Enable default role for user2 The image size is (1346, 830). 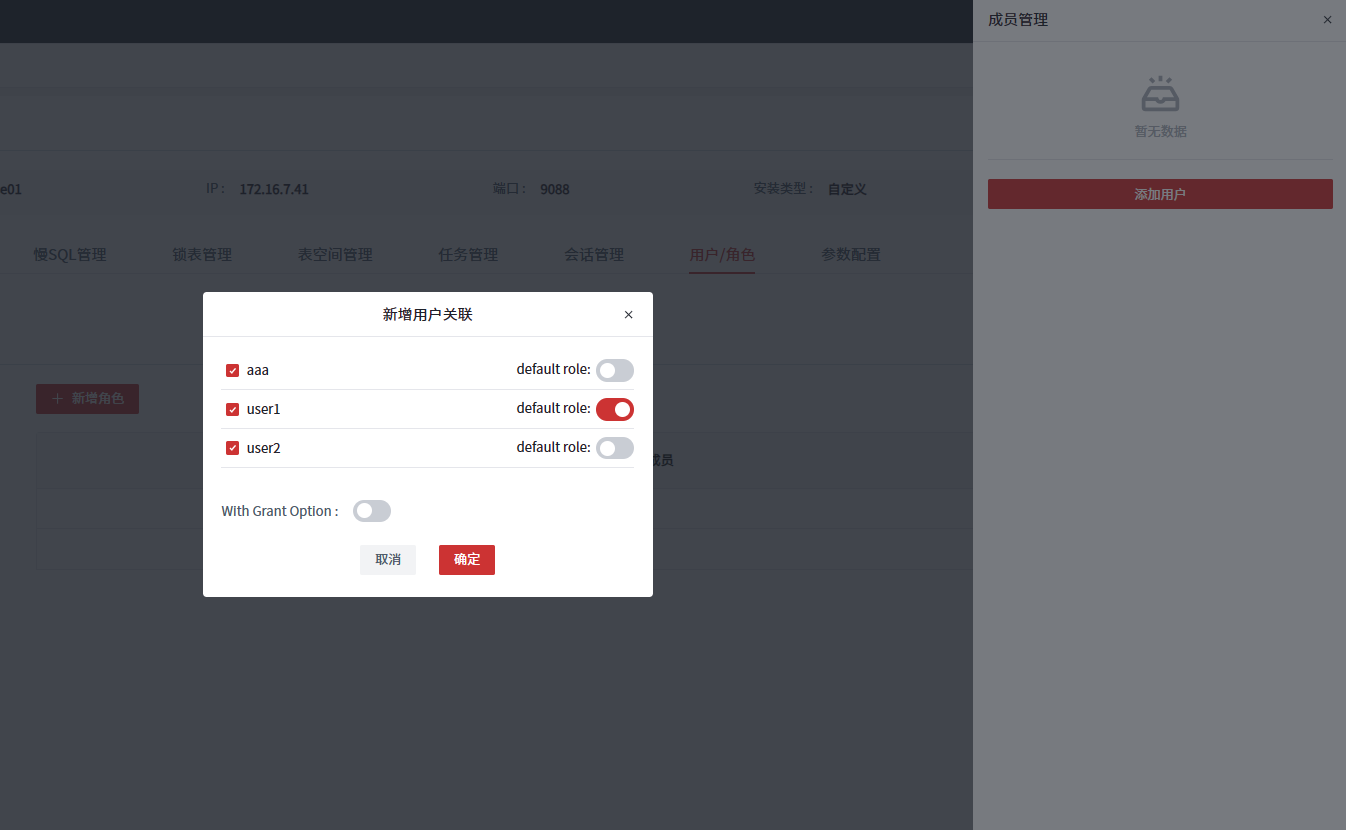(x=614, y=448)
